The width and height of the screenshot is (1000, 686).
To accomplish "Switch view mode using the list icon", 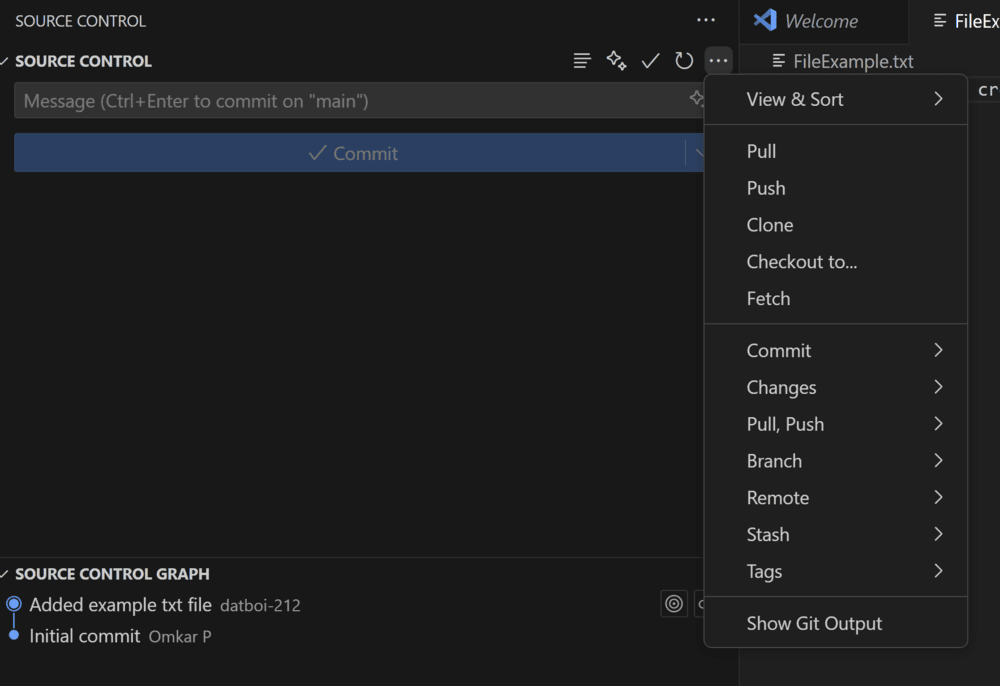I will [582, 60].
